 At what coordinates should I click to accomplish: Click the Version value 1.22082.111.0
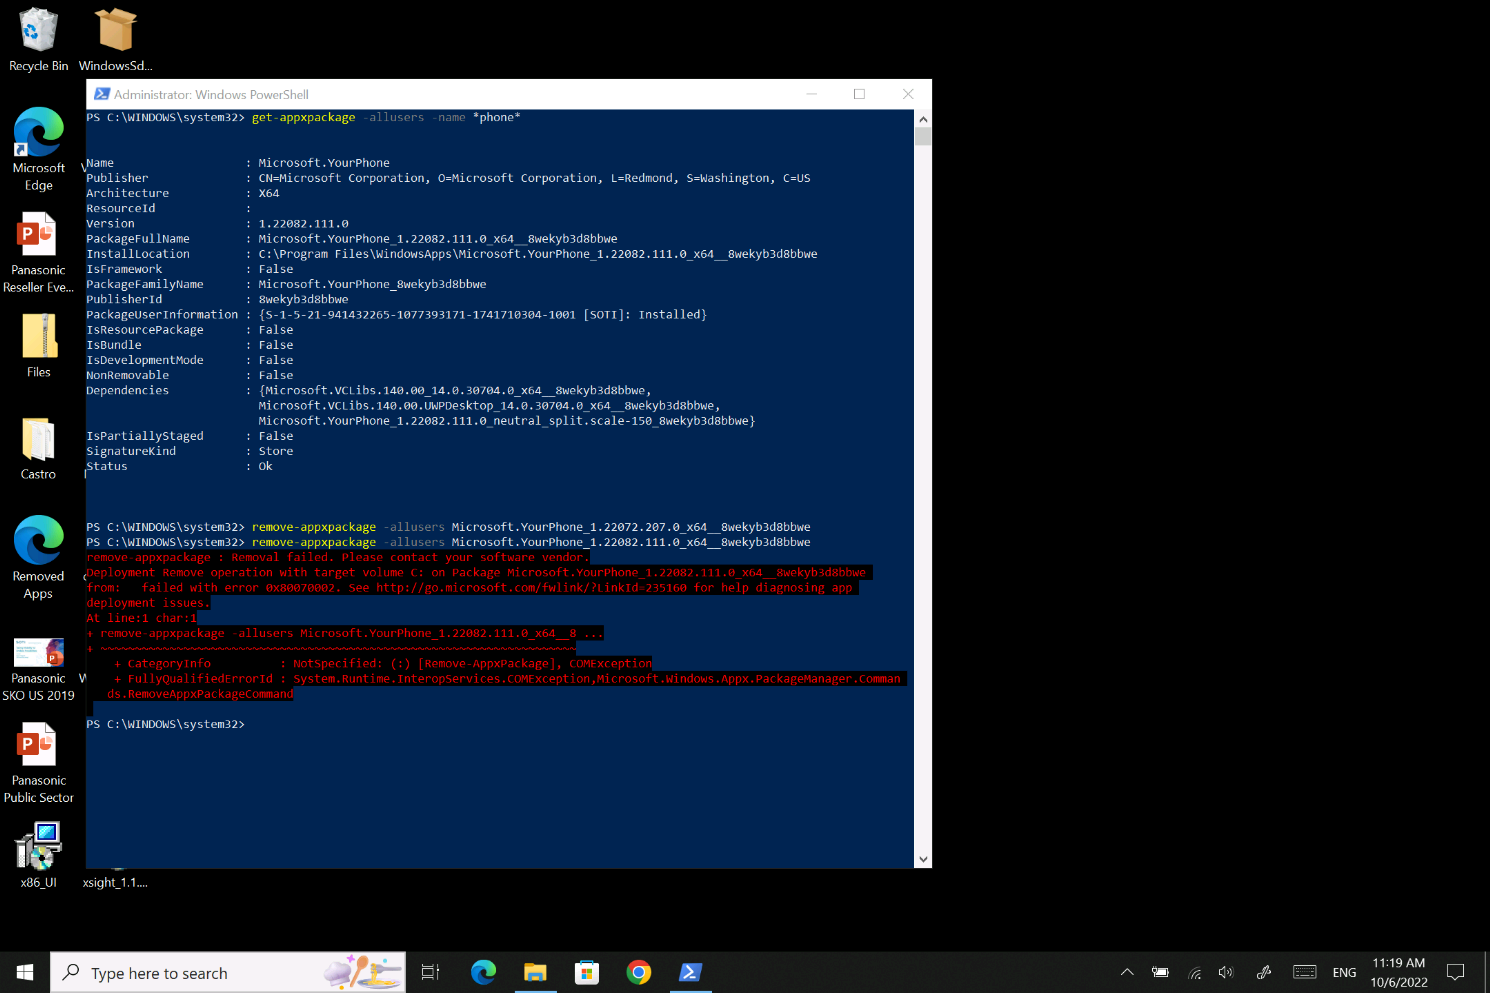coord(303,224)
